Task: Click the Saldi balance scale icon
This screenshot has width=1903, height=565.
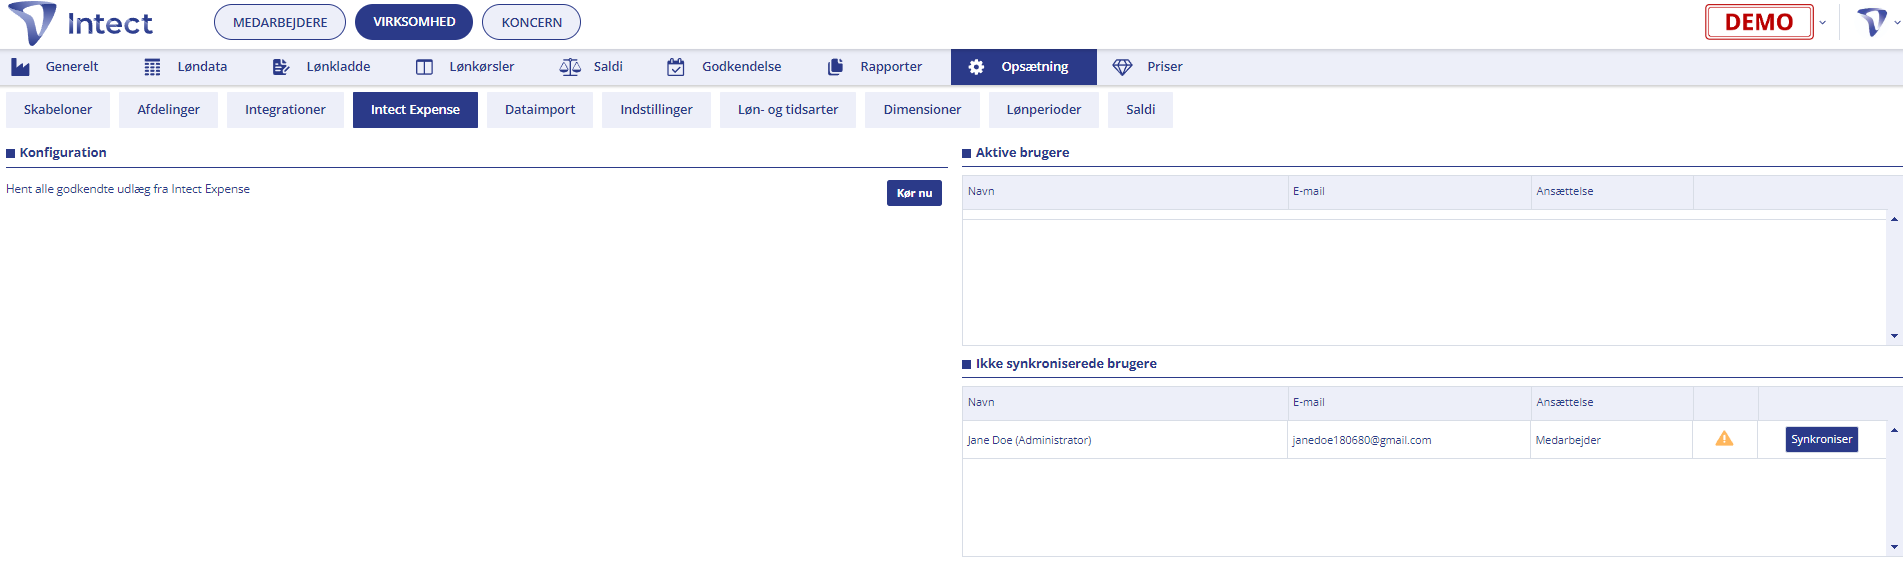Action: coord(570,67)
